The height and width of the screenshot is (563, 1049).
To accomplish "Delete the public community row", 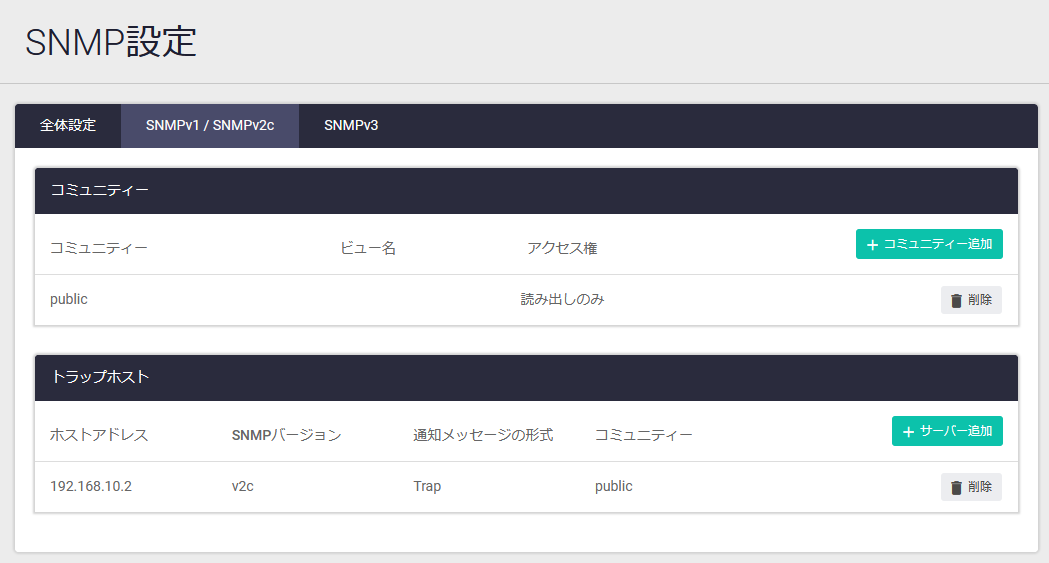I will tap(971, 300).
